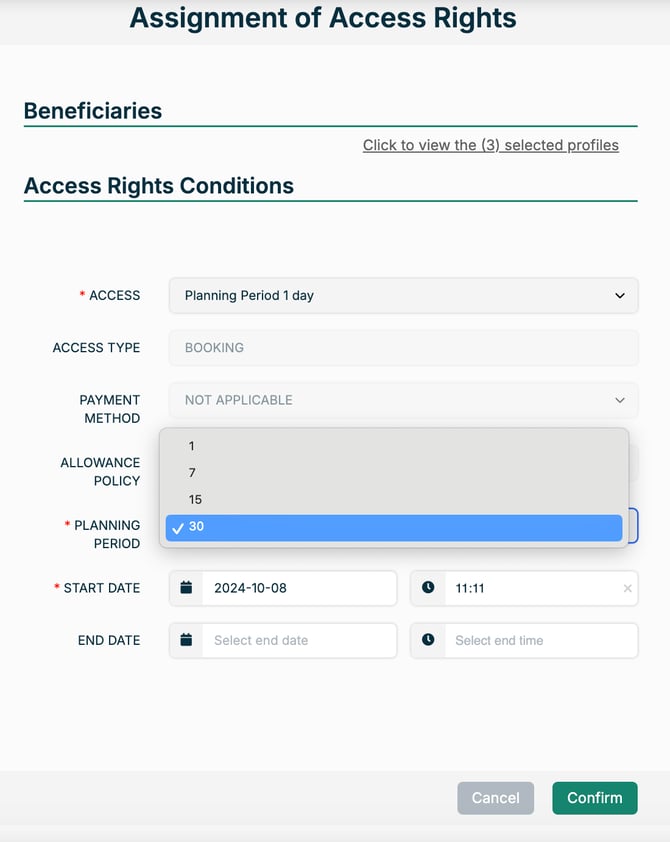
Task: Click the calendar icon beside end date
Action: point(186,640)
